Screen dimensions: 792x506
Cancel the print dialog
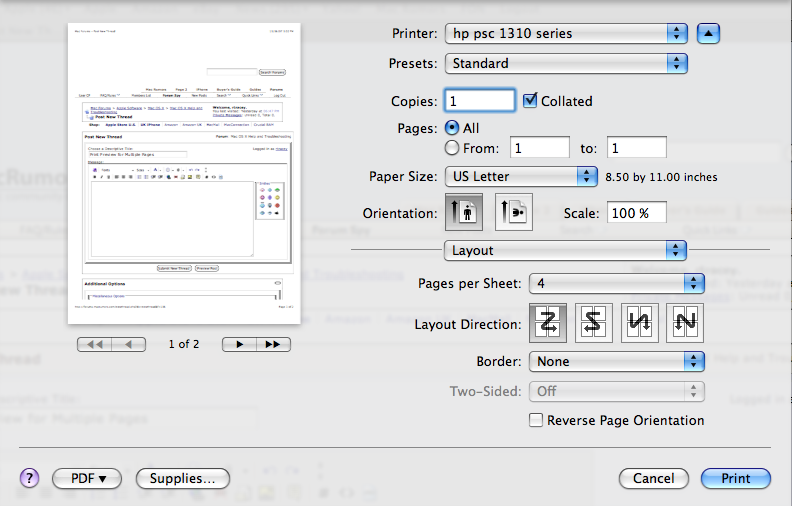point(654,478)
